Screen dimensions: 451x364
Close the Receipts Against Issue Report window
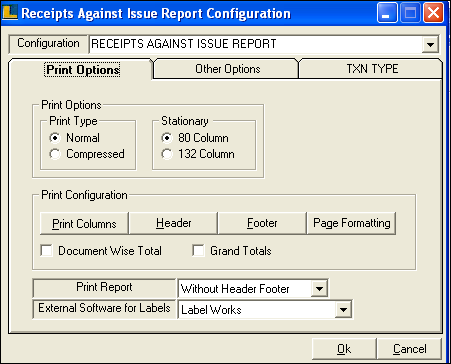[x=433, y=13]
